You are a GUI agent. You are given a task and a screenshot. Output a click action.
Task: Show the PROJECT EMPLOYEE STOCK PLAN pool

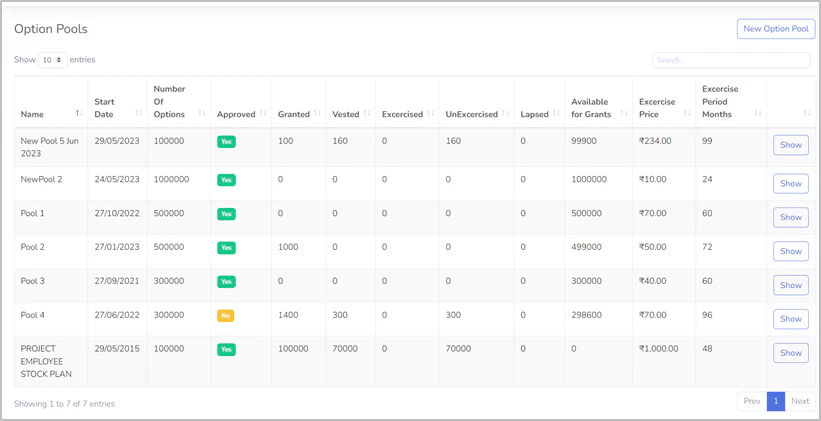[x=790, y=353]
